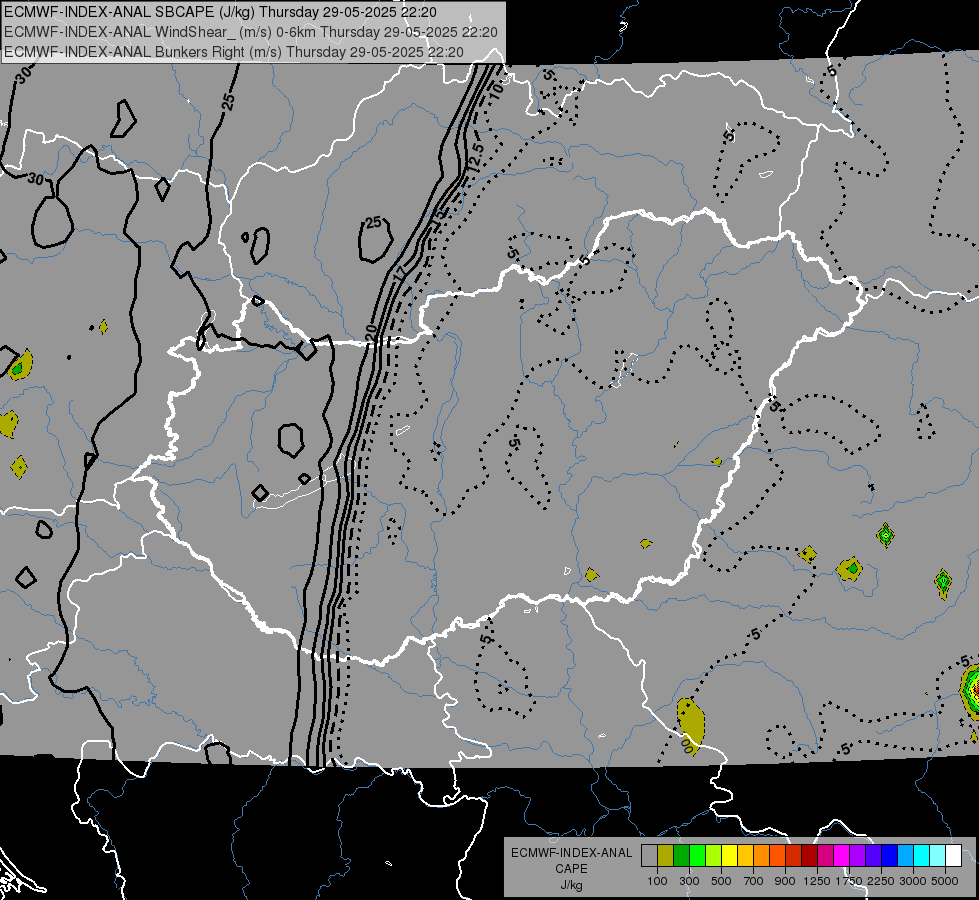Image resolution: width=979 pixels, height=900 pixels.
Task: Click the CAPE label in the legend
Action: (x=571, y=869)
